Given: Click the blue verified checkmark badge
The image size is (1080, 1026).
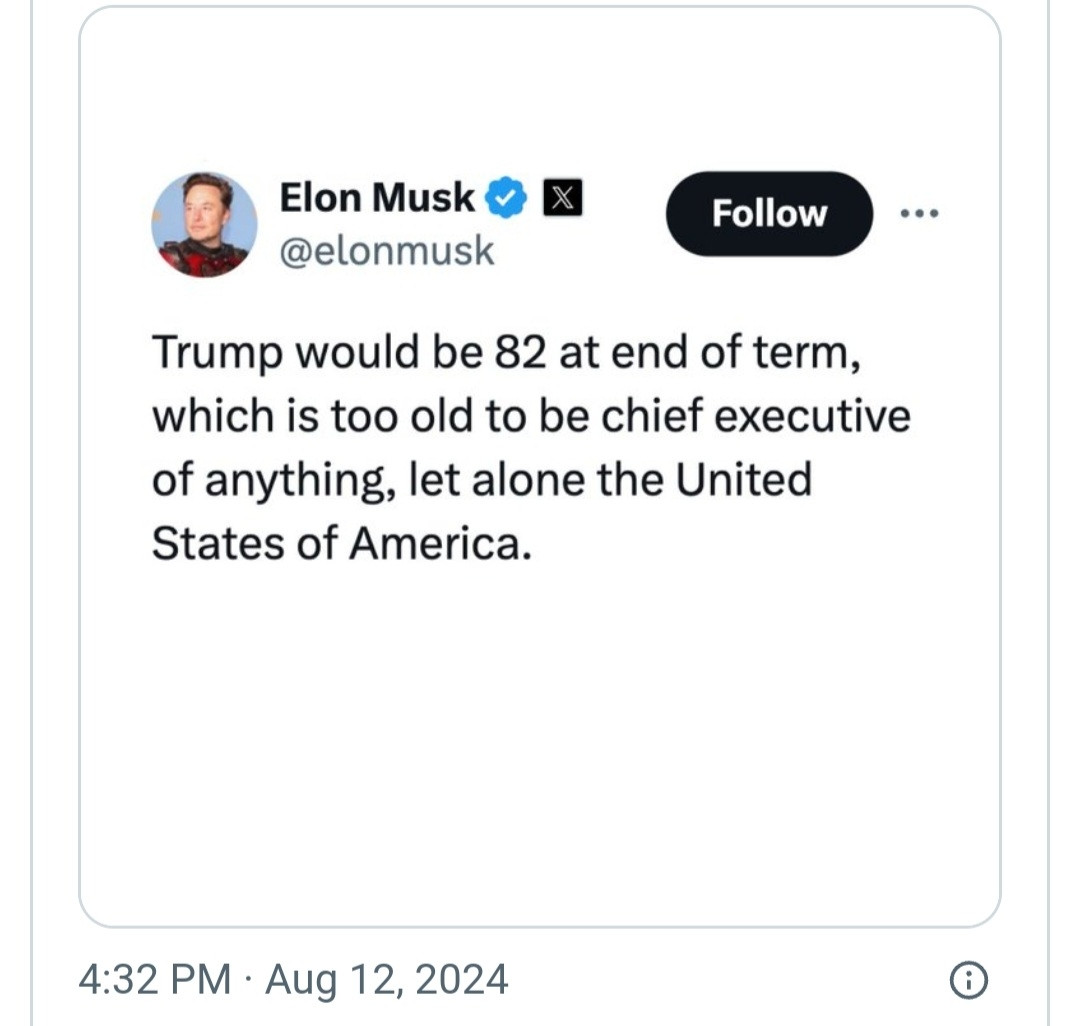Looking at the screenshot, I should tap(506, 198).
